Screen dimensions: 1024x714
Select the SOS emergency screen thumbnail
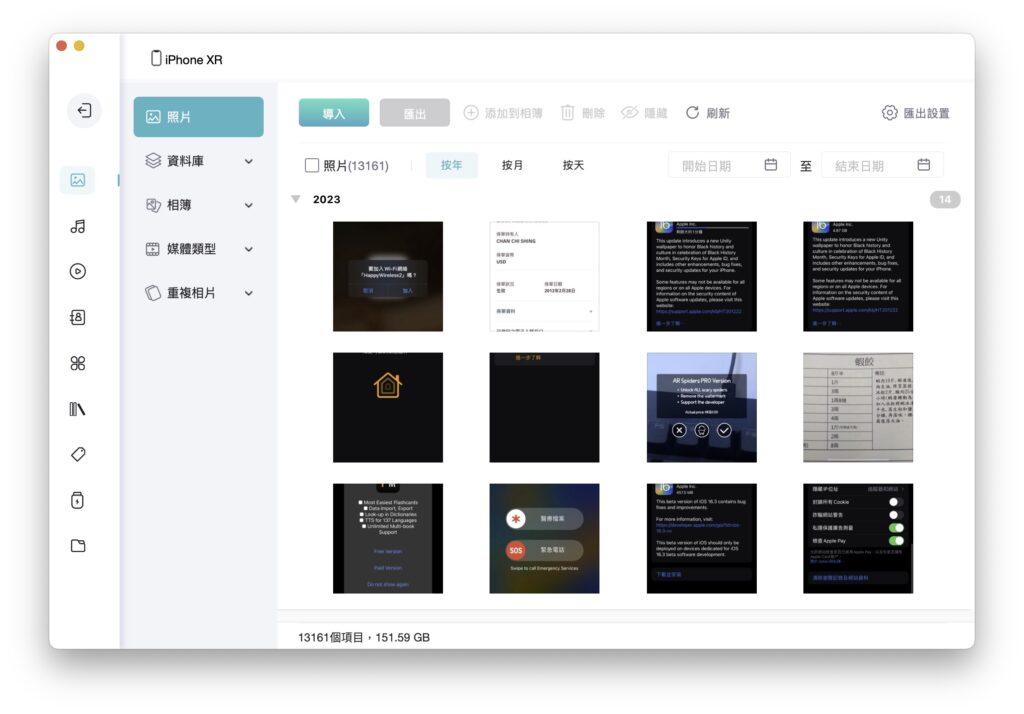click(x=544, y=538)
